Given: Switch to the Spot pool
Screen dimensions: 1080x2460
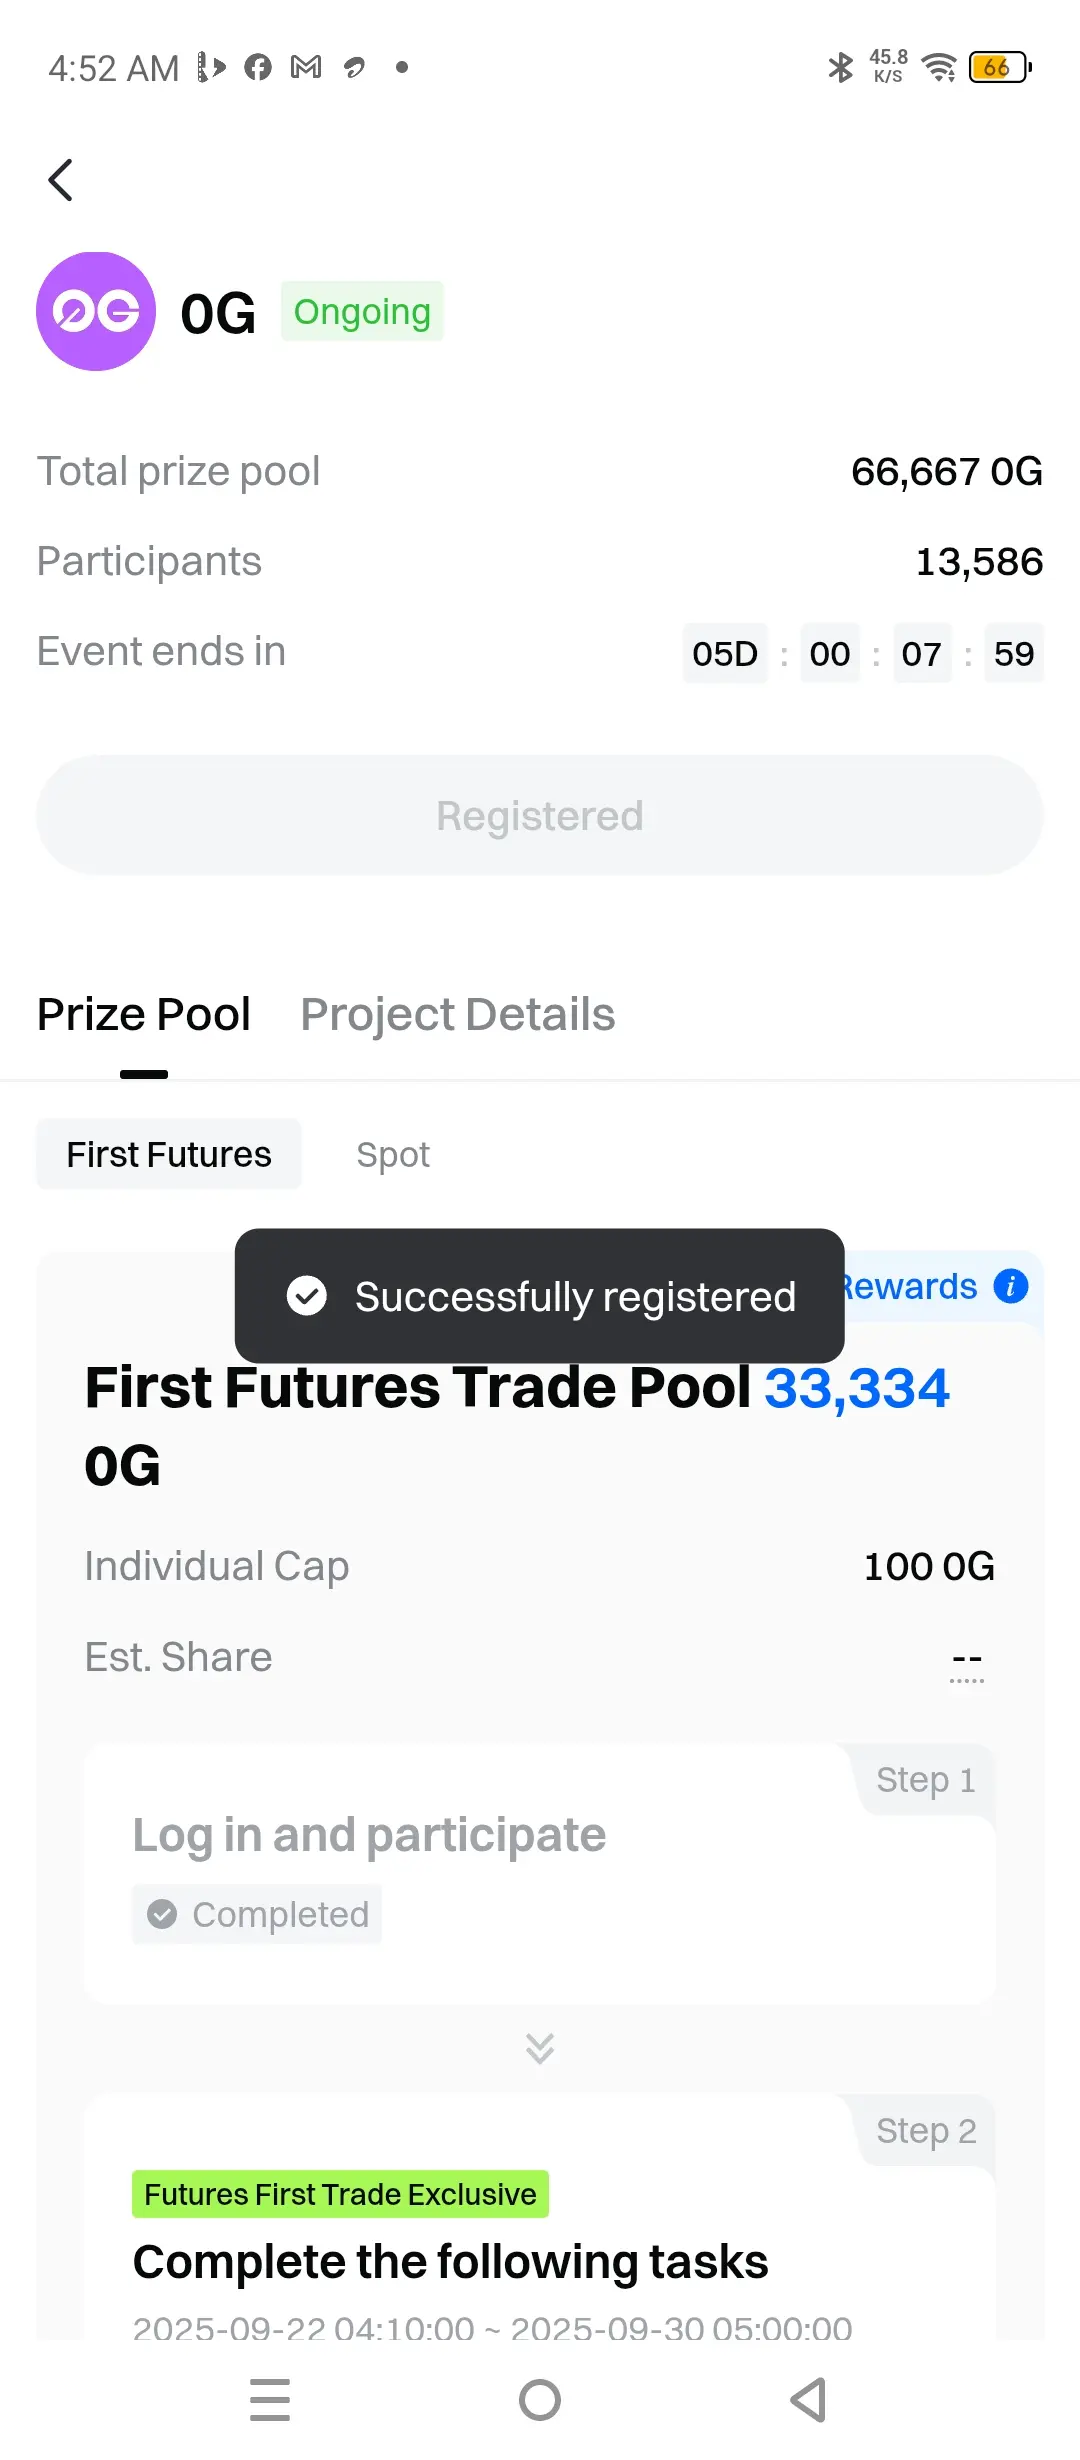Looking at the screenshot, I should (x=393, y=1154).
